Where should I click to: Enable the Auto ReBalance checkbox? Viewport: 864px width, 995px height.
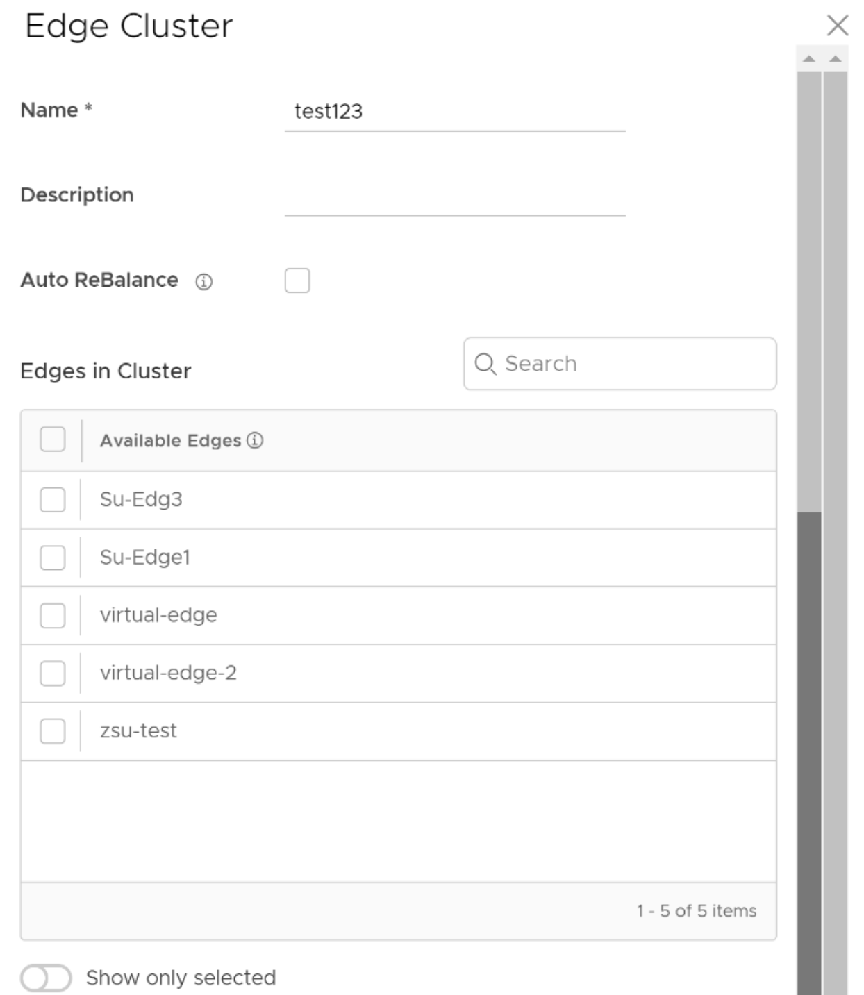click(x=297, y=281)
